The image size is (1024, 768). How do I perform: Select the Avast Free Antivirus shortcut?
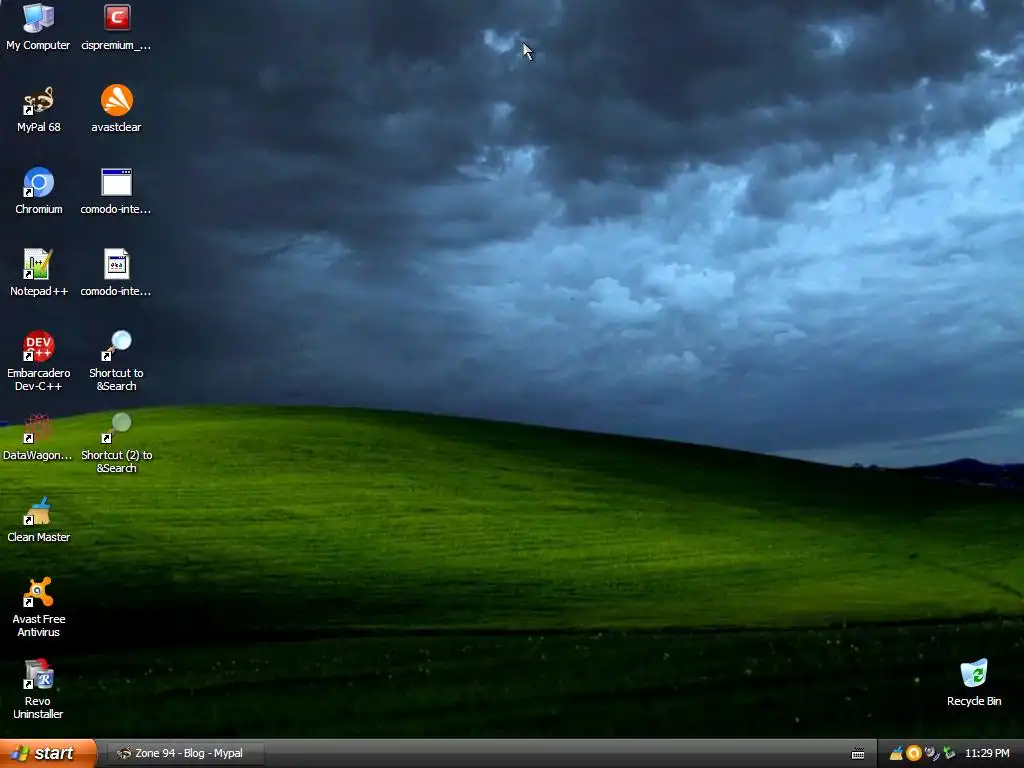39,607
